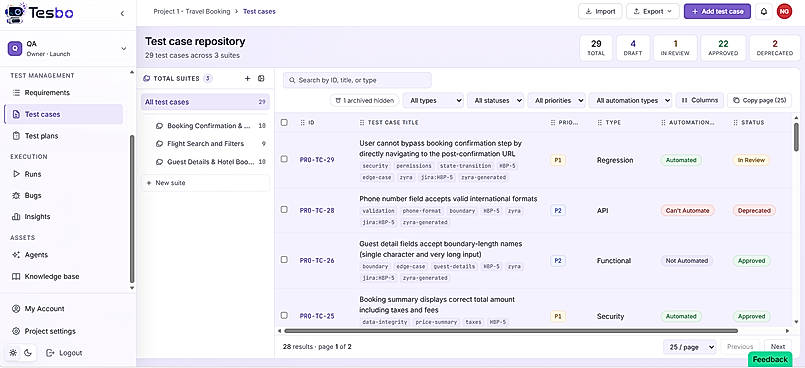This screenshot has height=368, width=805.
Task: Click the drag handle of ID column
Action: (302, 123)
